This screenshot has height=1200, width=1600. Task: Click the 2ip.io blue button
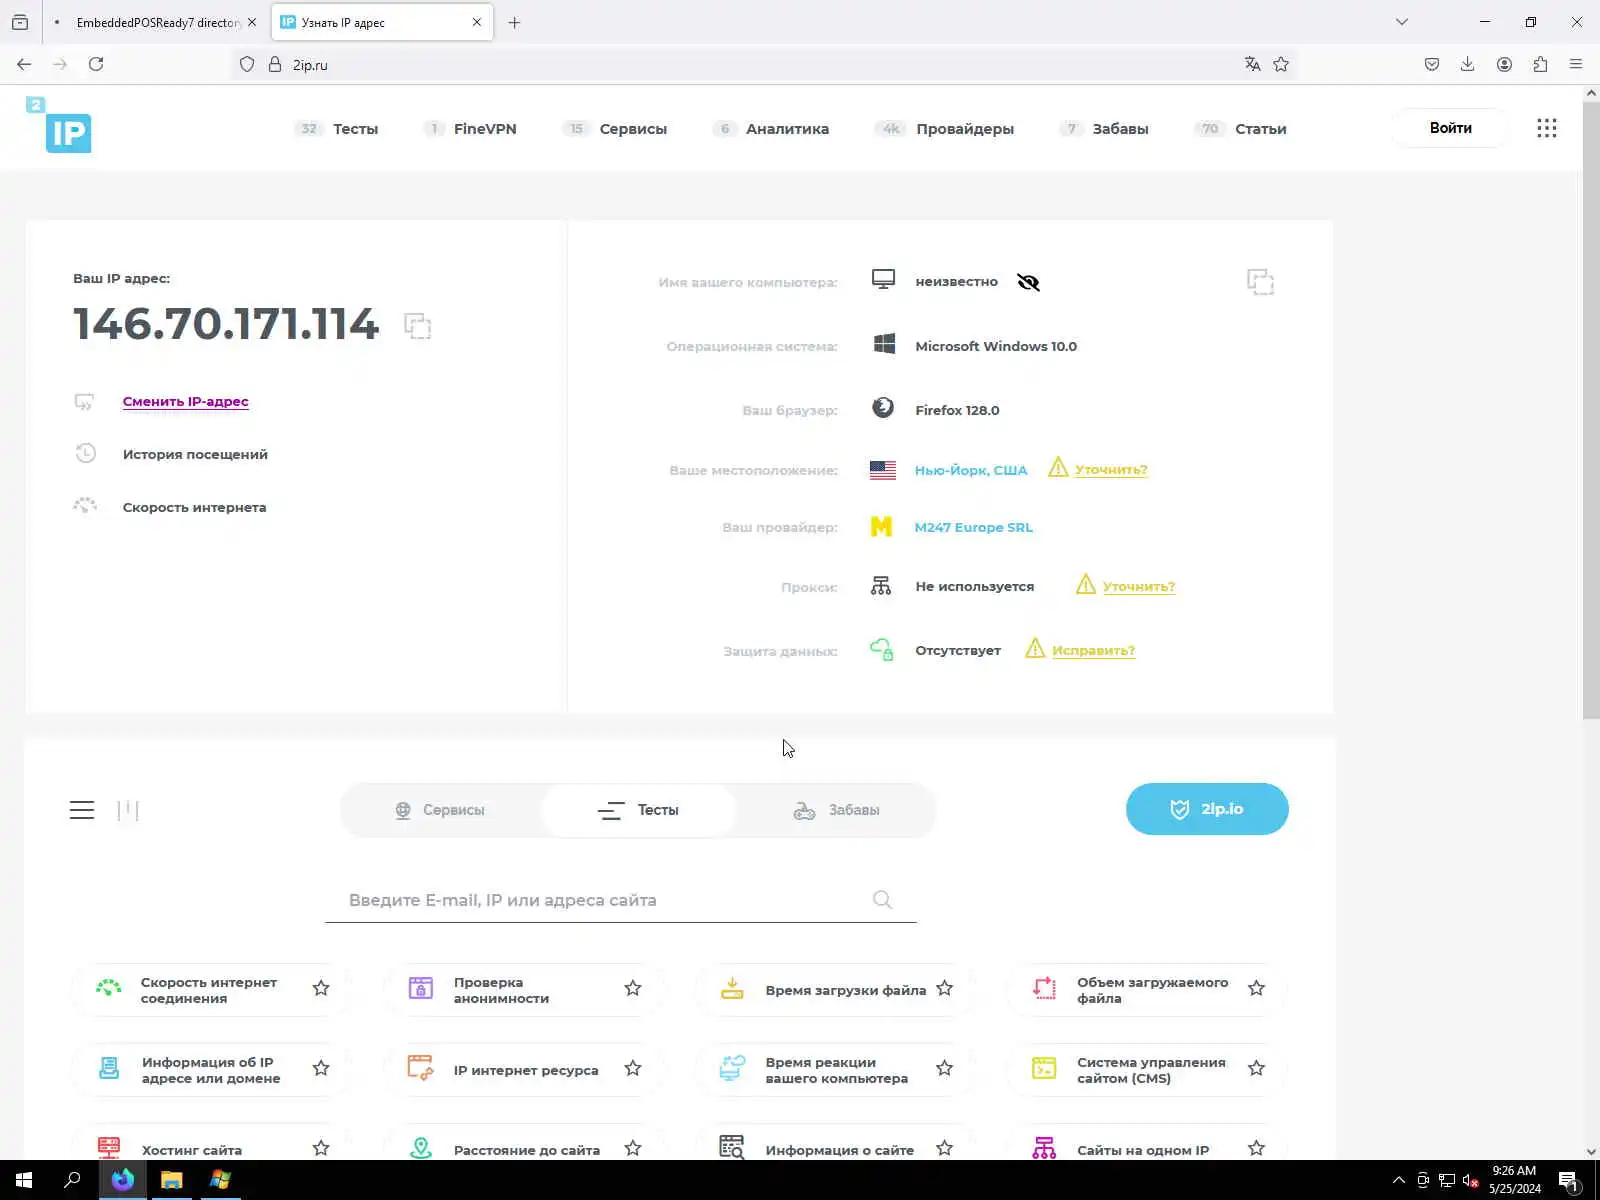1207,809
